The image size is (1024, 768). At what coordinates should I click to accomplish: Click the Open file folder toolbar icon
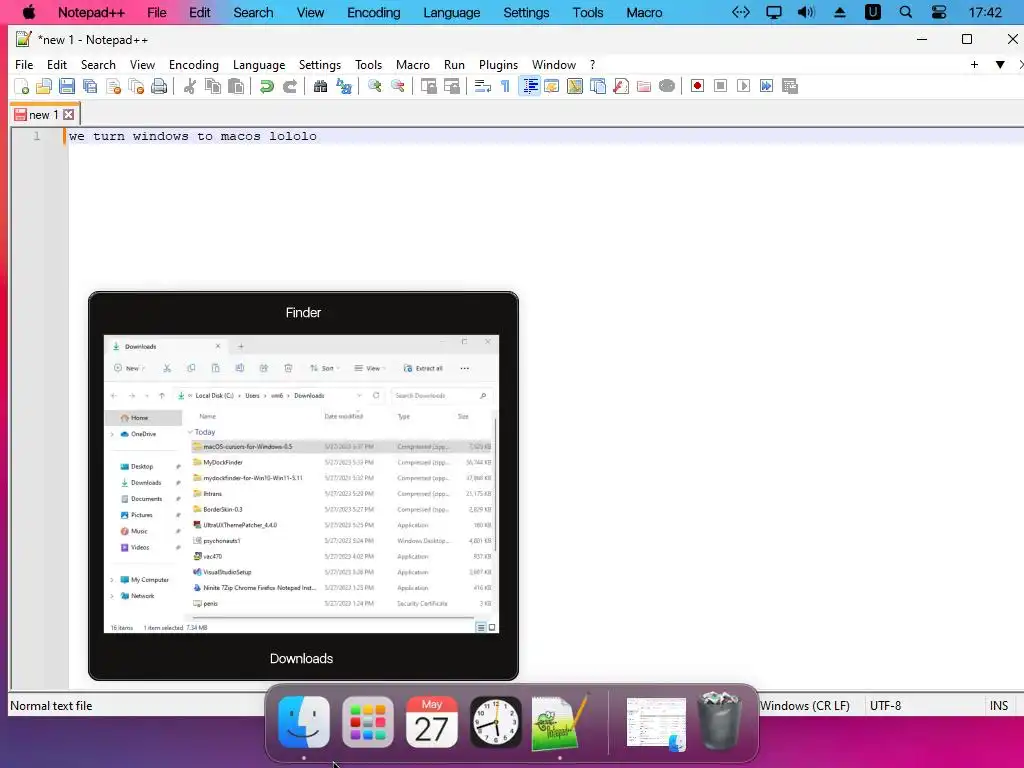(44, 86)
